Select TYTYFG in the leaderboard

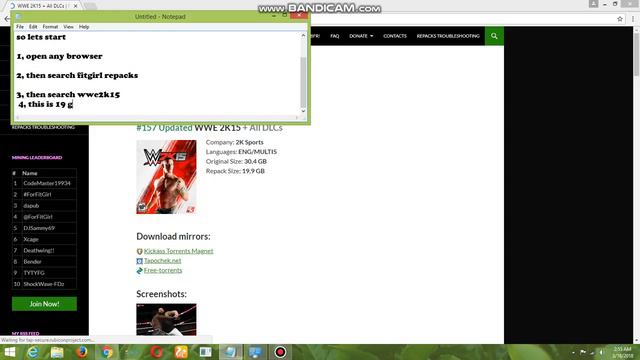point(34,273)
